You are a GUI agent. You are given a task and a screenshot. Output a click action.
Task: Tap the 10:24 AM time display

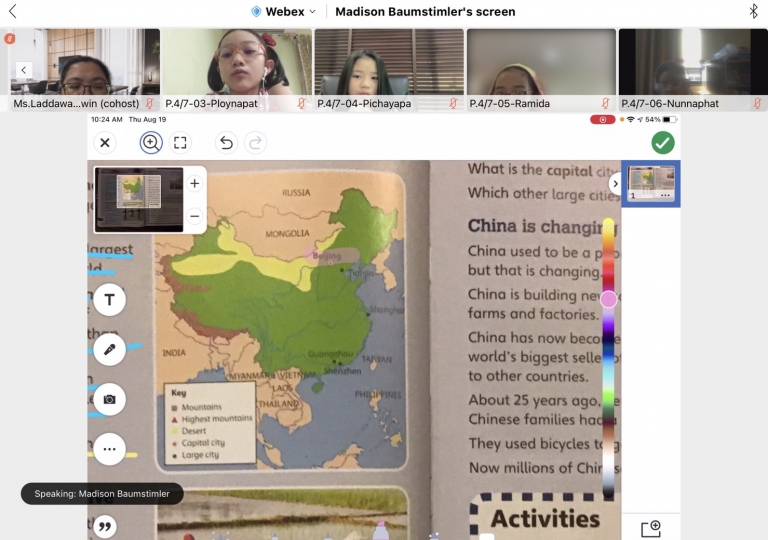[107, 120]
